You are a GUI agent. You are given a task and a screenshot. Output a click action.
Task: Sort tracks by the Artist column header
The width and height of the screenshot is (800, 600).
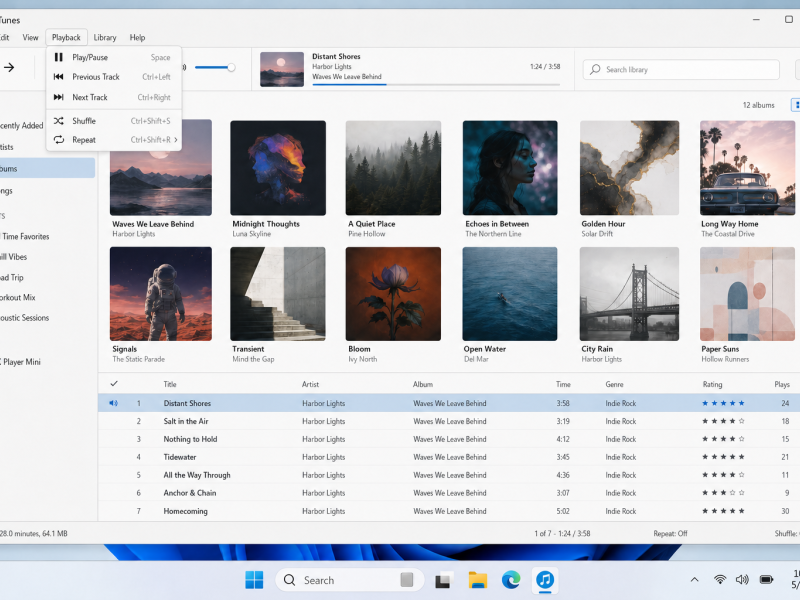coord(310,384)
